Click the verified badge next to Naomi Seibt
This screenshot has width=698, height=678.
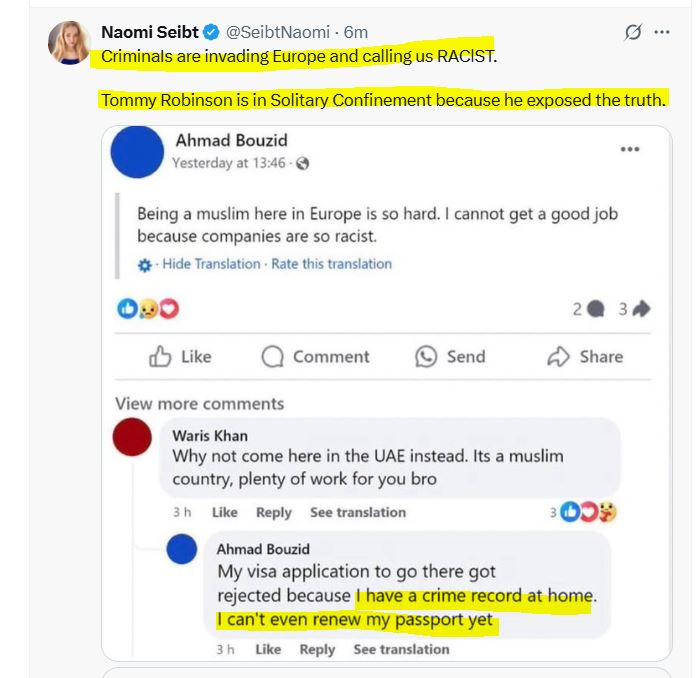[212, 32]
